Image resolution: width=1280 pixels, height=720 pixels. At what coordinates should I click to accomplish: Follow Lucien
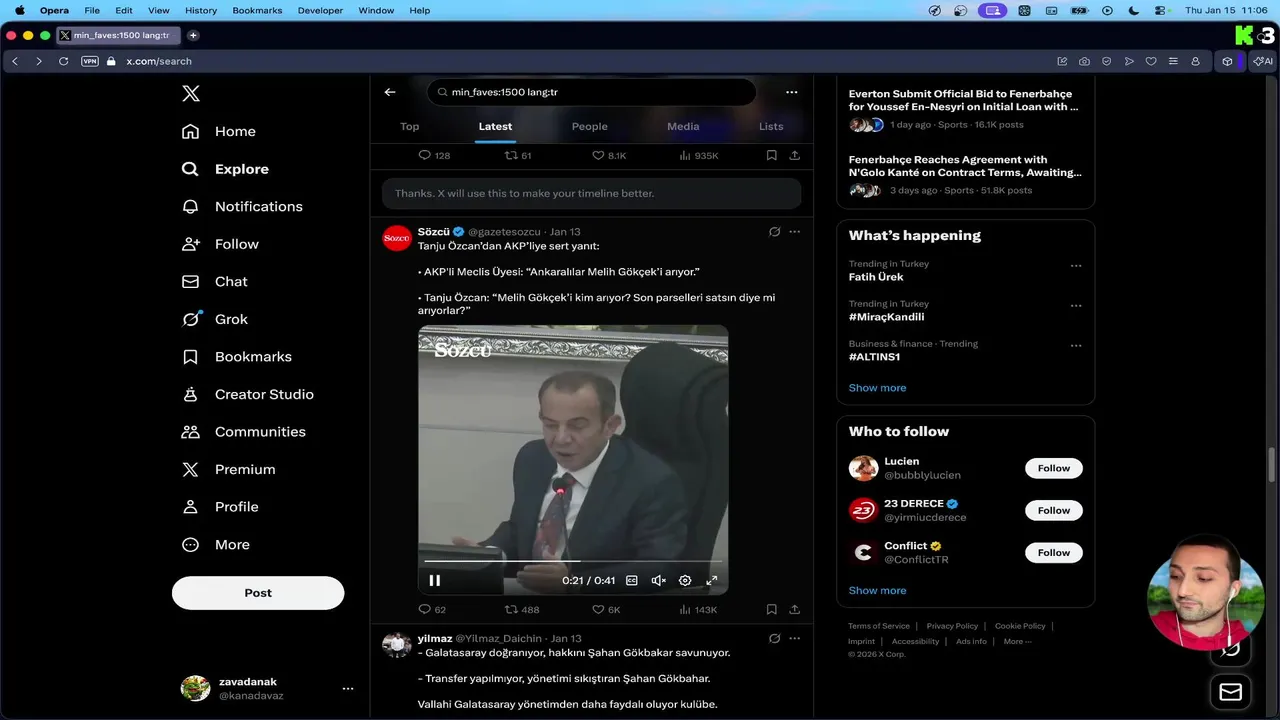click(x=1053, y=468)
